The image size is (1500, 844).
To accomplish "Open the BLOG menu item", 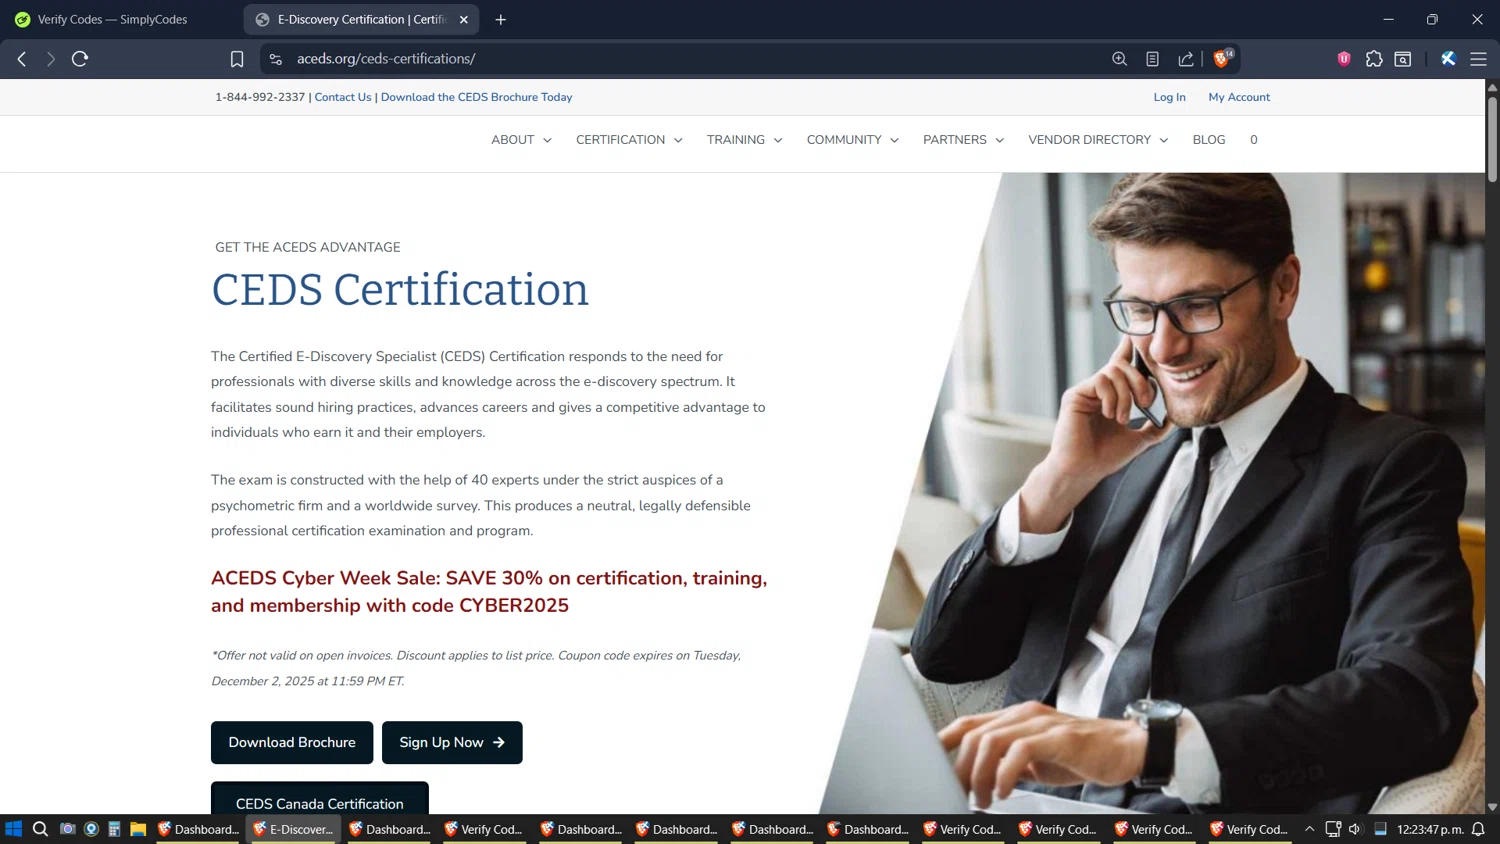I will click(1209, 140).
